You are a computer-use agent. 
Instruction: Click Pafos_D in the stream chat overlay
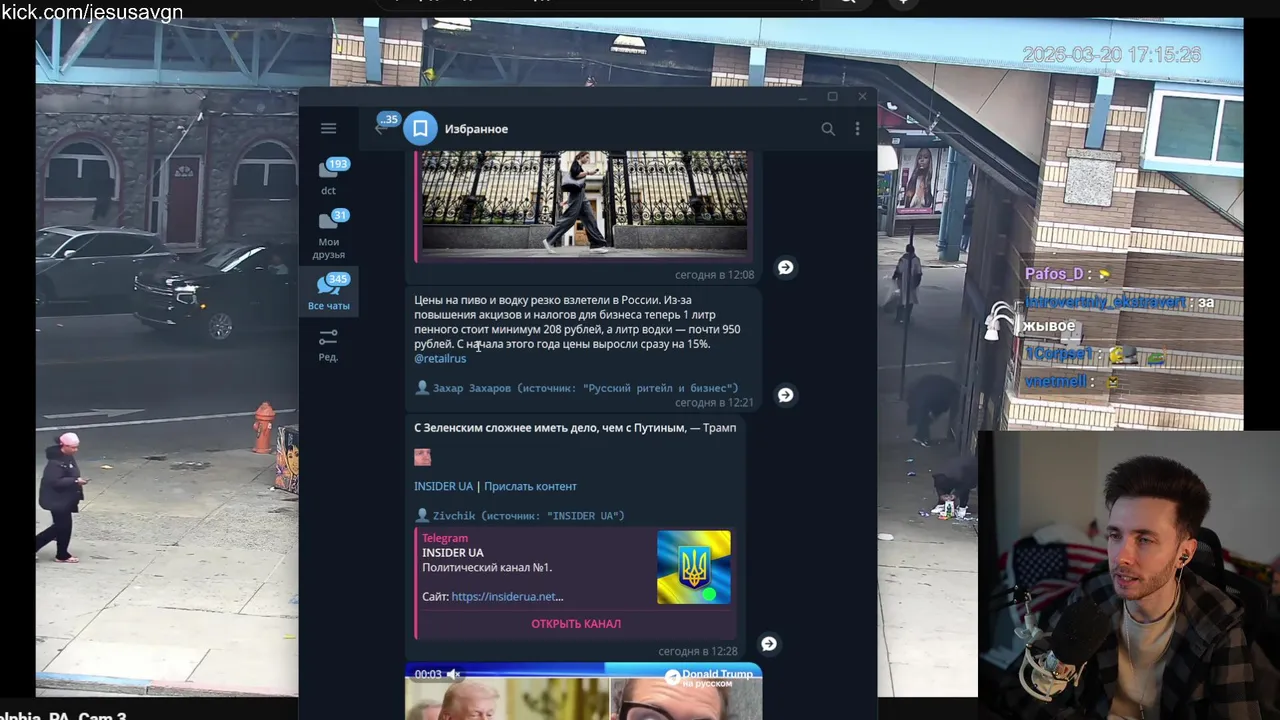point(1054,274)
